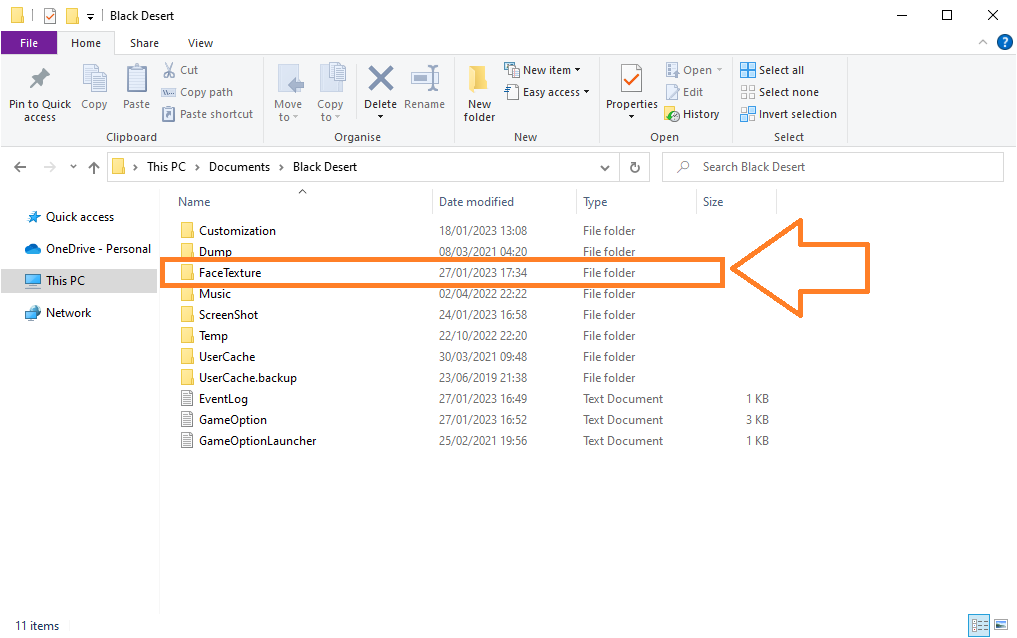Open Customize Quick Access Toolbar dropdown
This screenshot has width=1017, height=638.
[90, 16]
